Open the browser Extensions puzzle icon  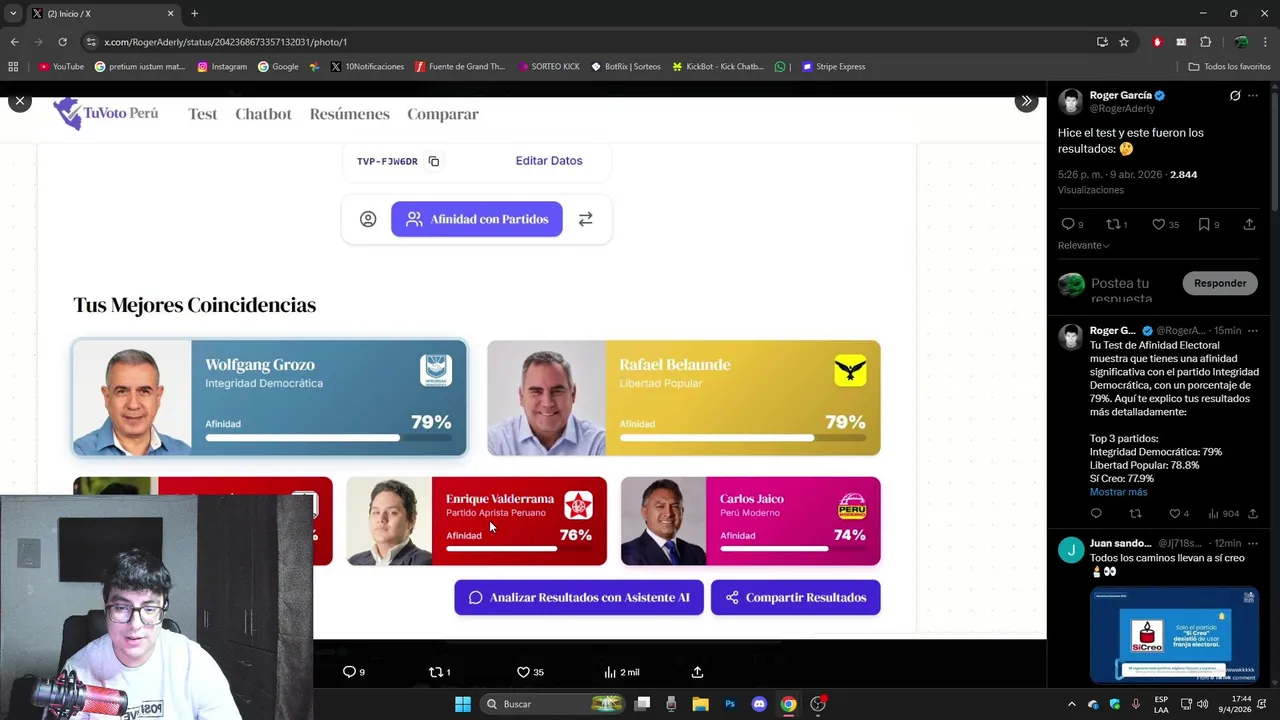click(x=1205, y=42)
